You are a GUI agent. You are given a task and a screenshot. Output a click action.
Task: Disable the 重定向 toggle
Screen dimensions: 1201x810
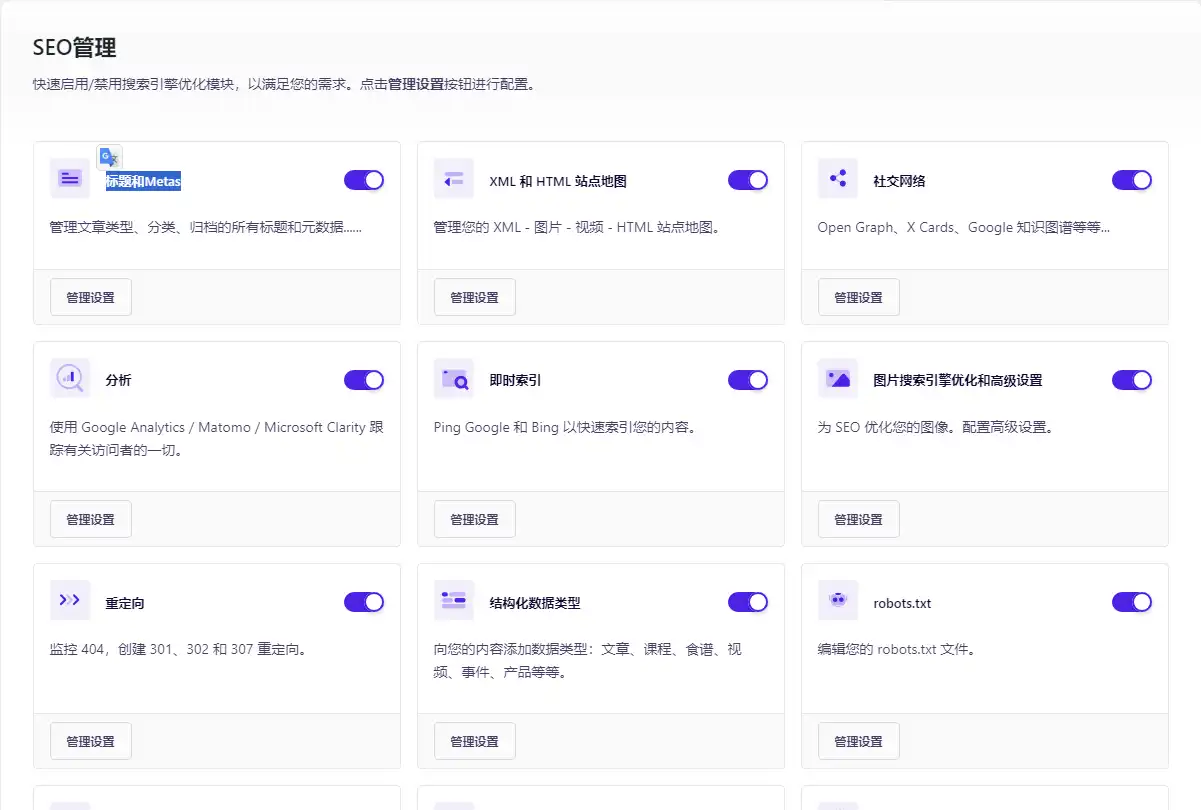point(363,601)
